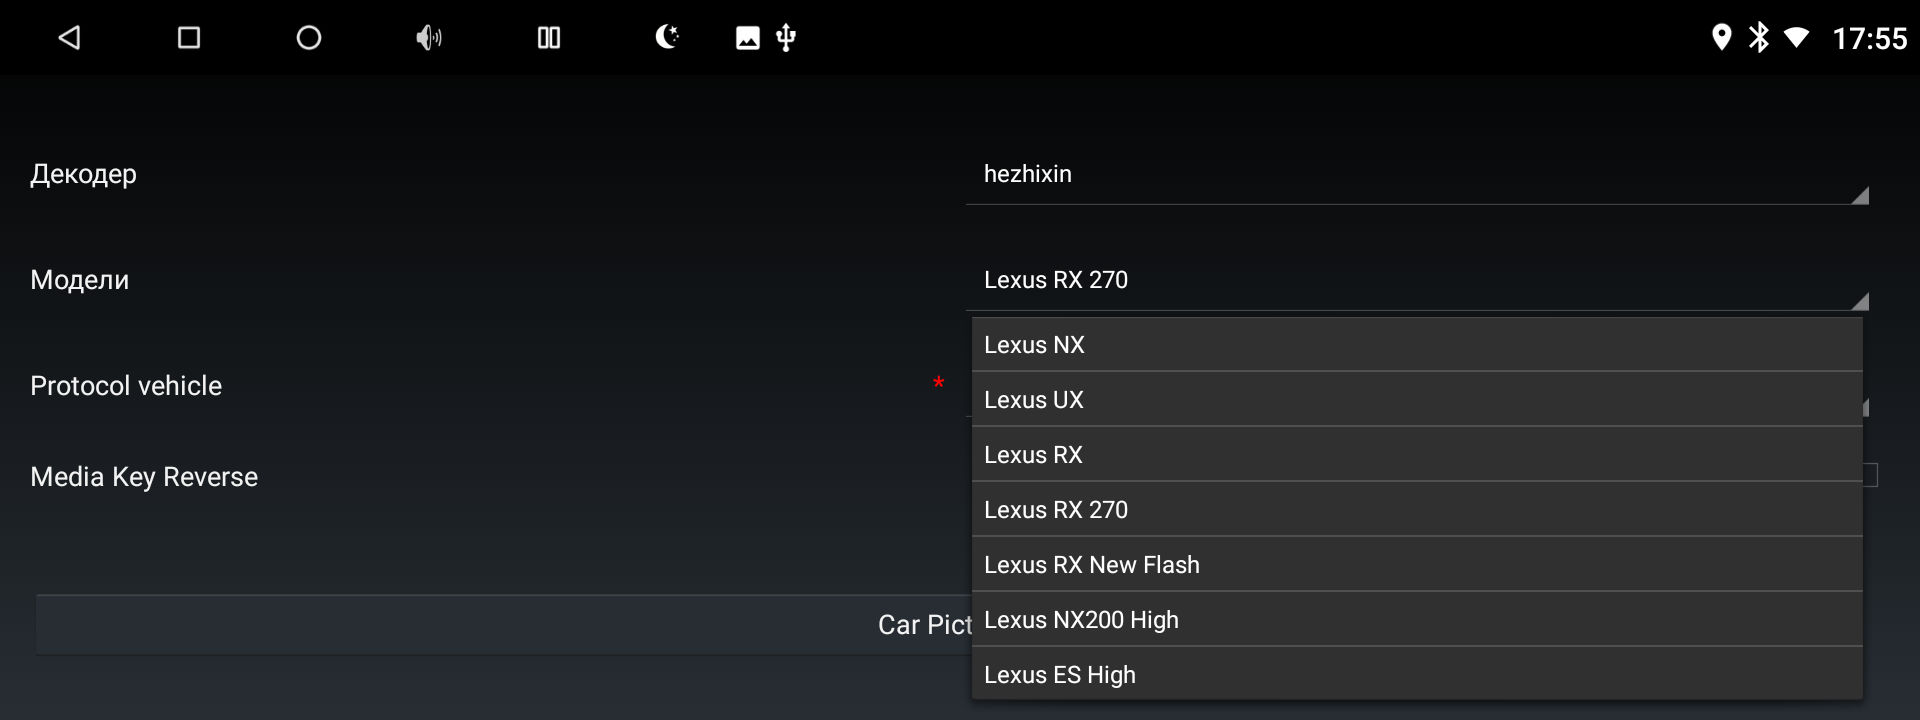
Task: Tap the back navigation triangle icon
Action: click(69, 38)
